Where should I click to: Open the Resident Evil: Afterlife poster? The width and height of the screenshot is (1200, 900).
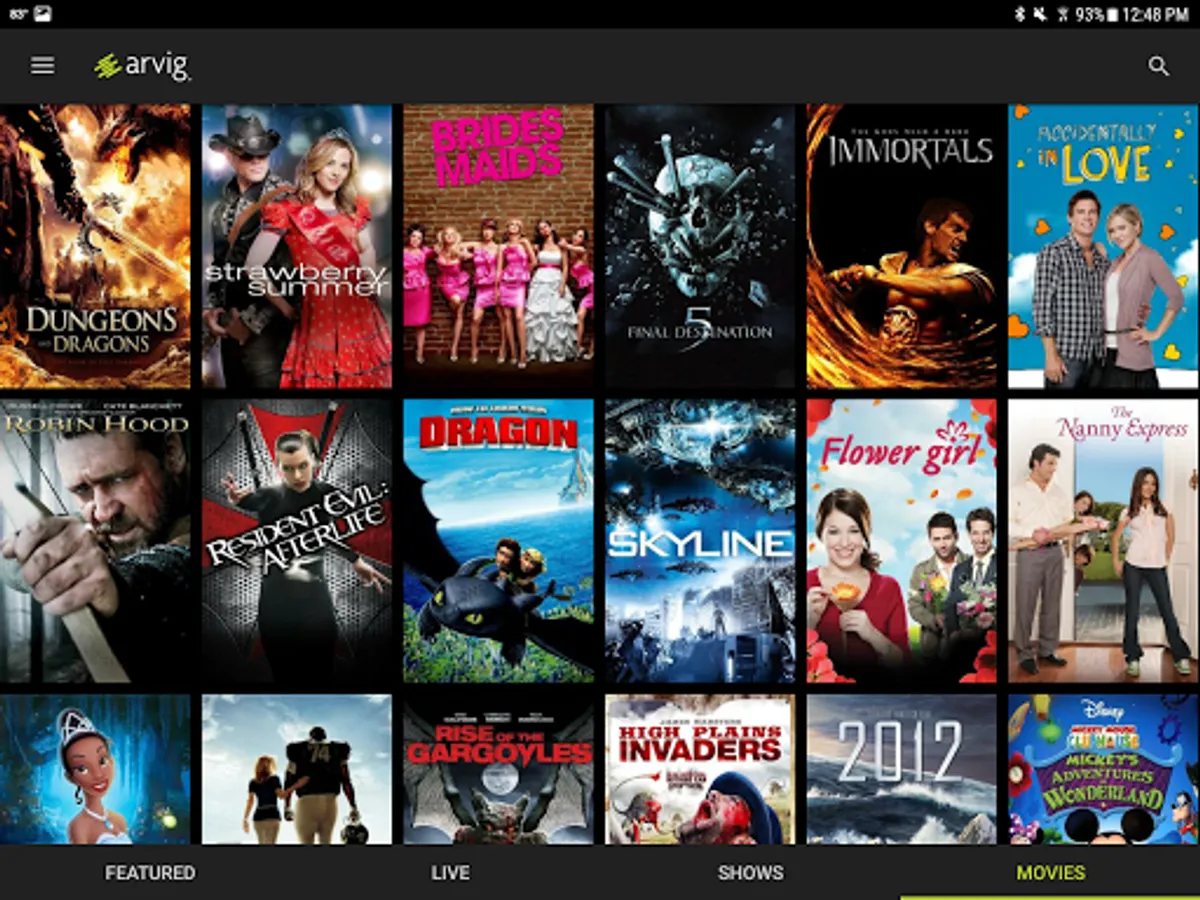tap(297, 541)
